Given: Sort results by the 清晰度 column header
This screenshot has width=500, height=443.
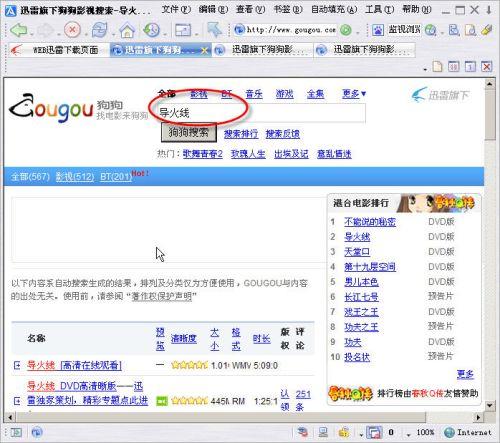Looking at the screenshot, I should (x=184, y=339).
